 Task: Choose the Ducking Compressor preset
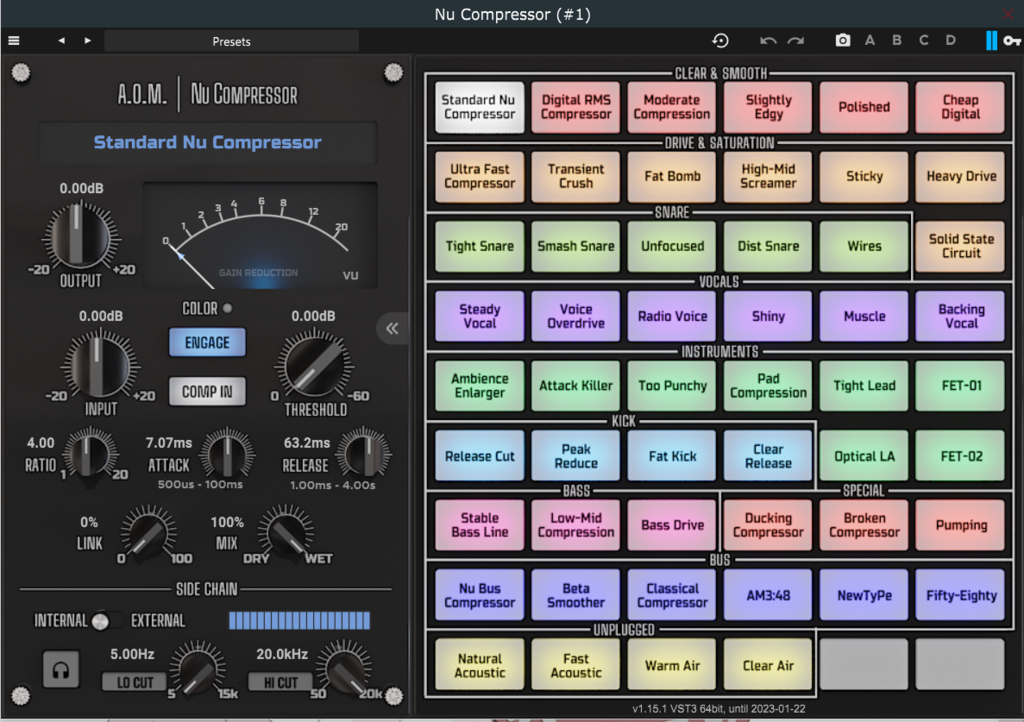pos(768,526)
